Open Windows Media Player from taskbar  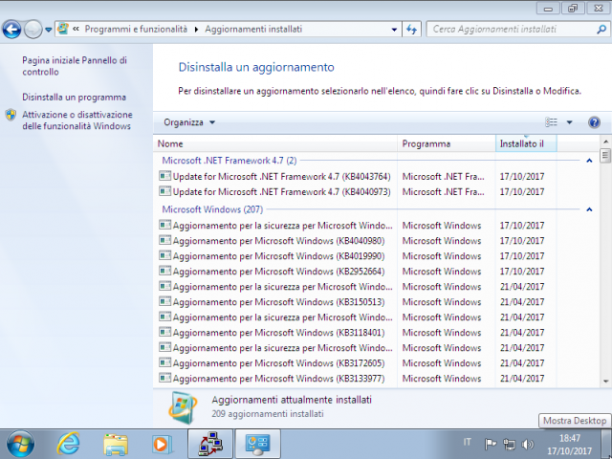[162, 444]
